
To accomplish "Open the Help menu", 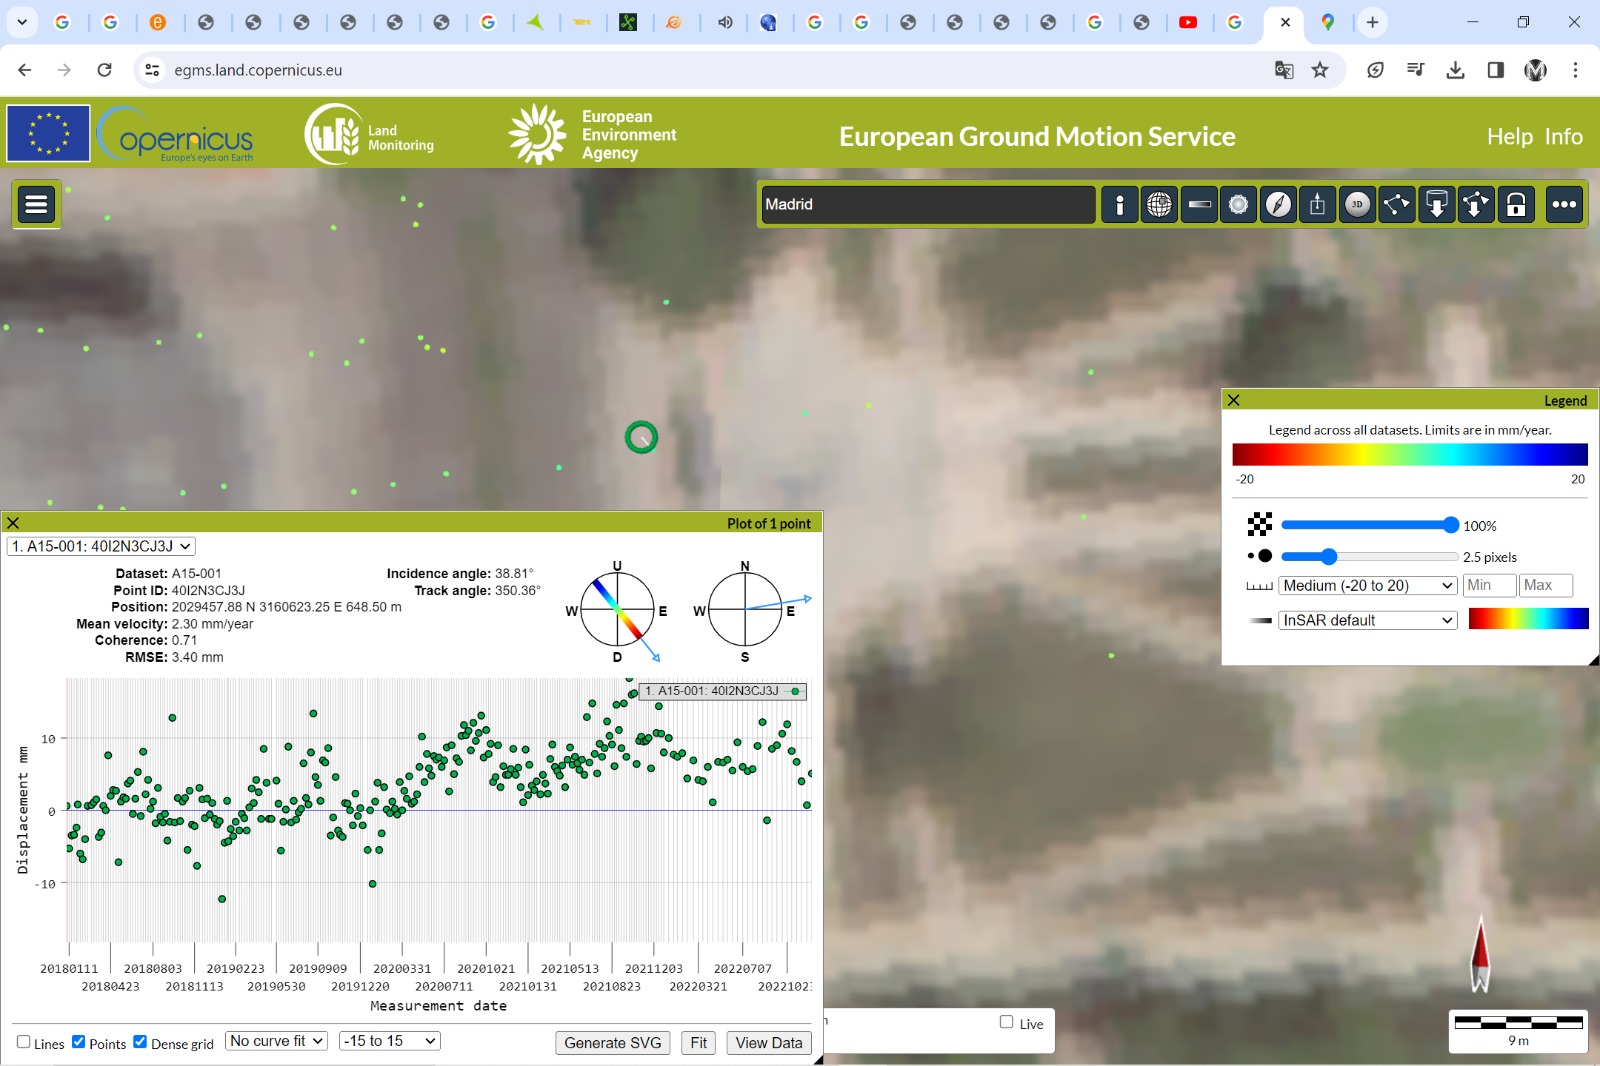I will tap(1509, 137).
